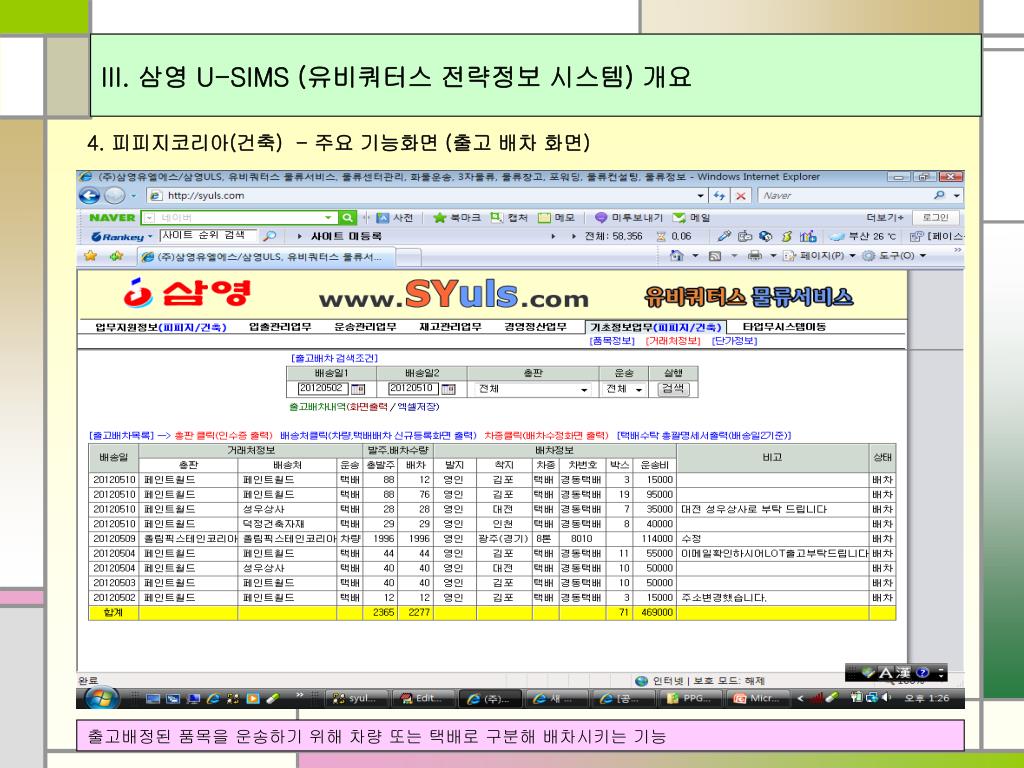Click the language bar help icon
1024x768 pixels.
922,672
